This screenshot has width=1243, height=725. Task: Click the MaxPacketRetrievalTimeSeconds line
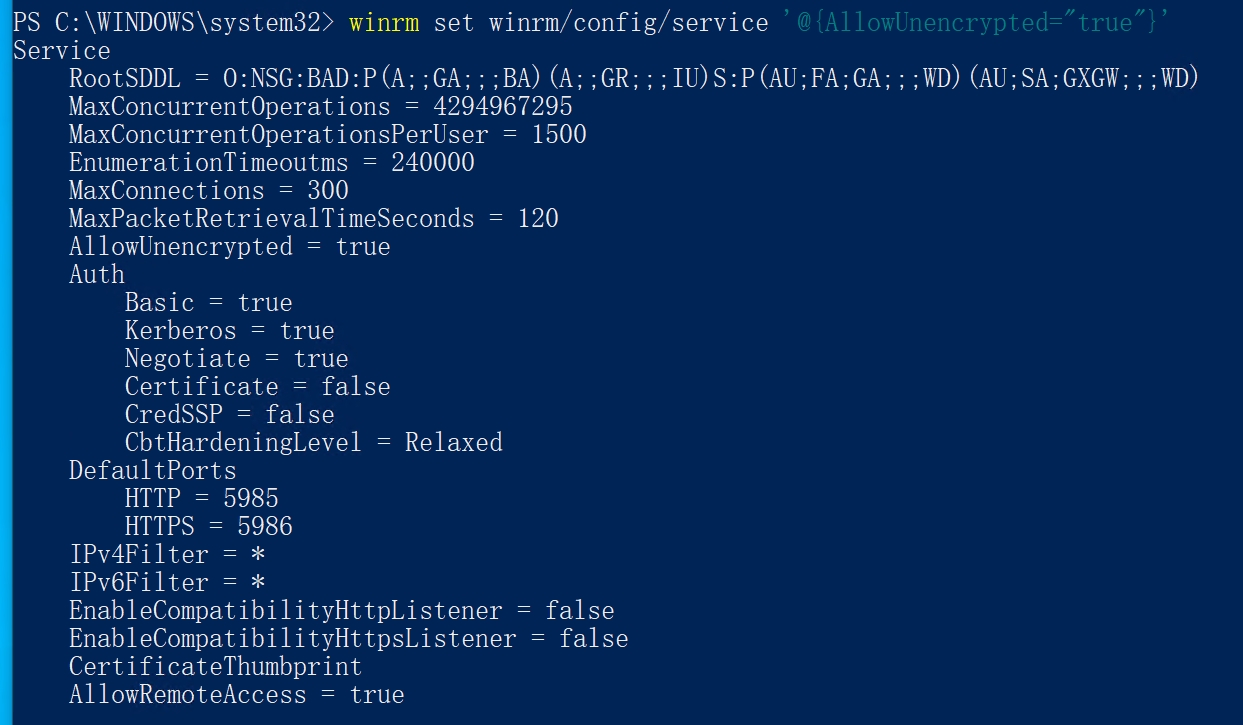coord(313,218)
